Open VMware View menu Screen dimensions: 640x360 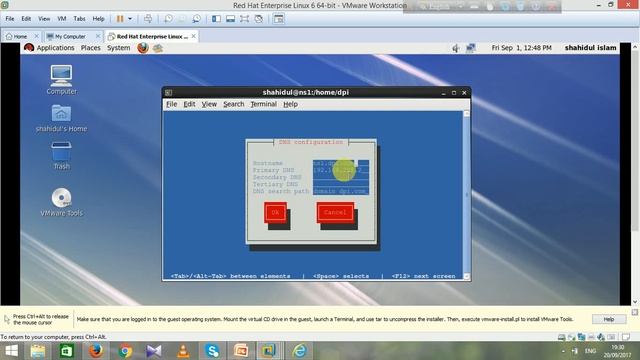(x=44, y=19)
